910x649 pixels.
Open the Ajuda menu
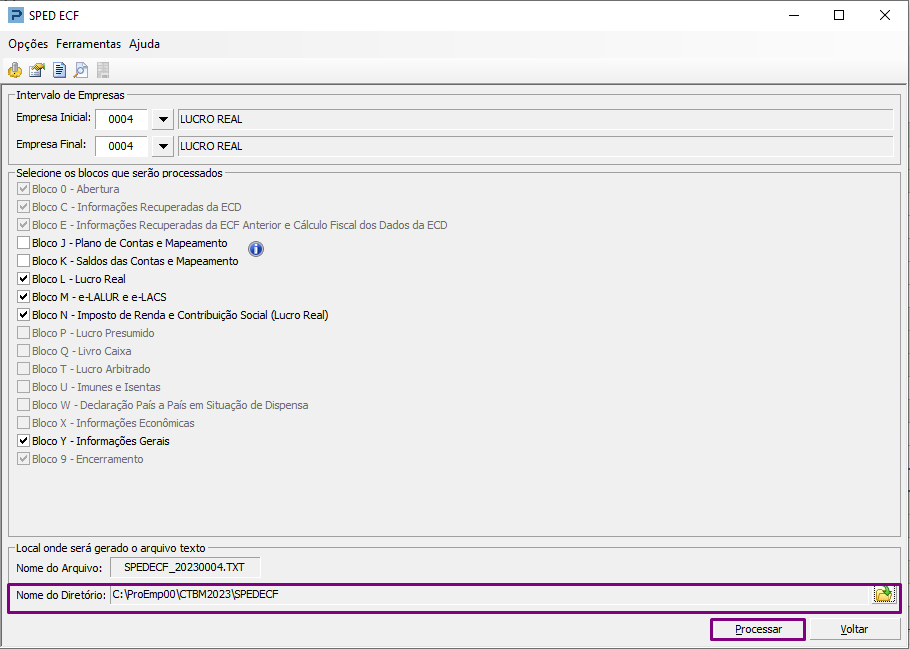click(x=145, y=44)
